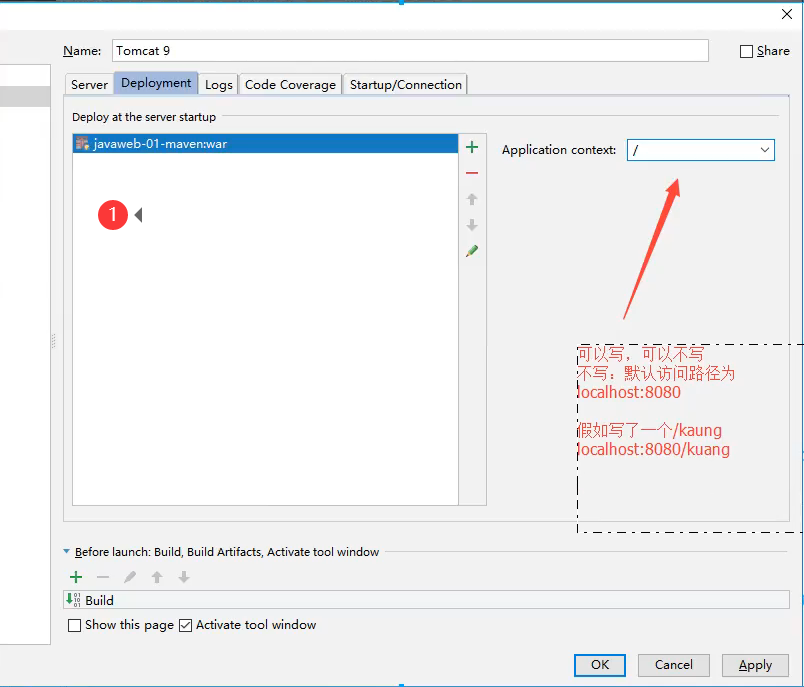Remove a Before launch task
The height and width of the screenshot is (687, 804).
[103, 577]
